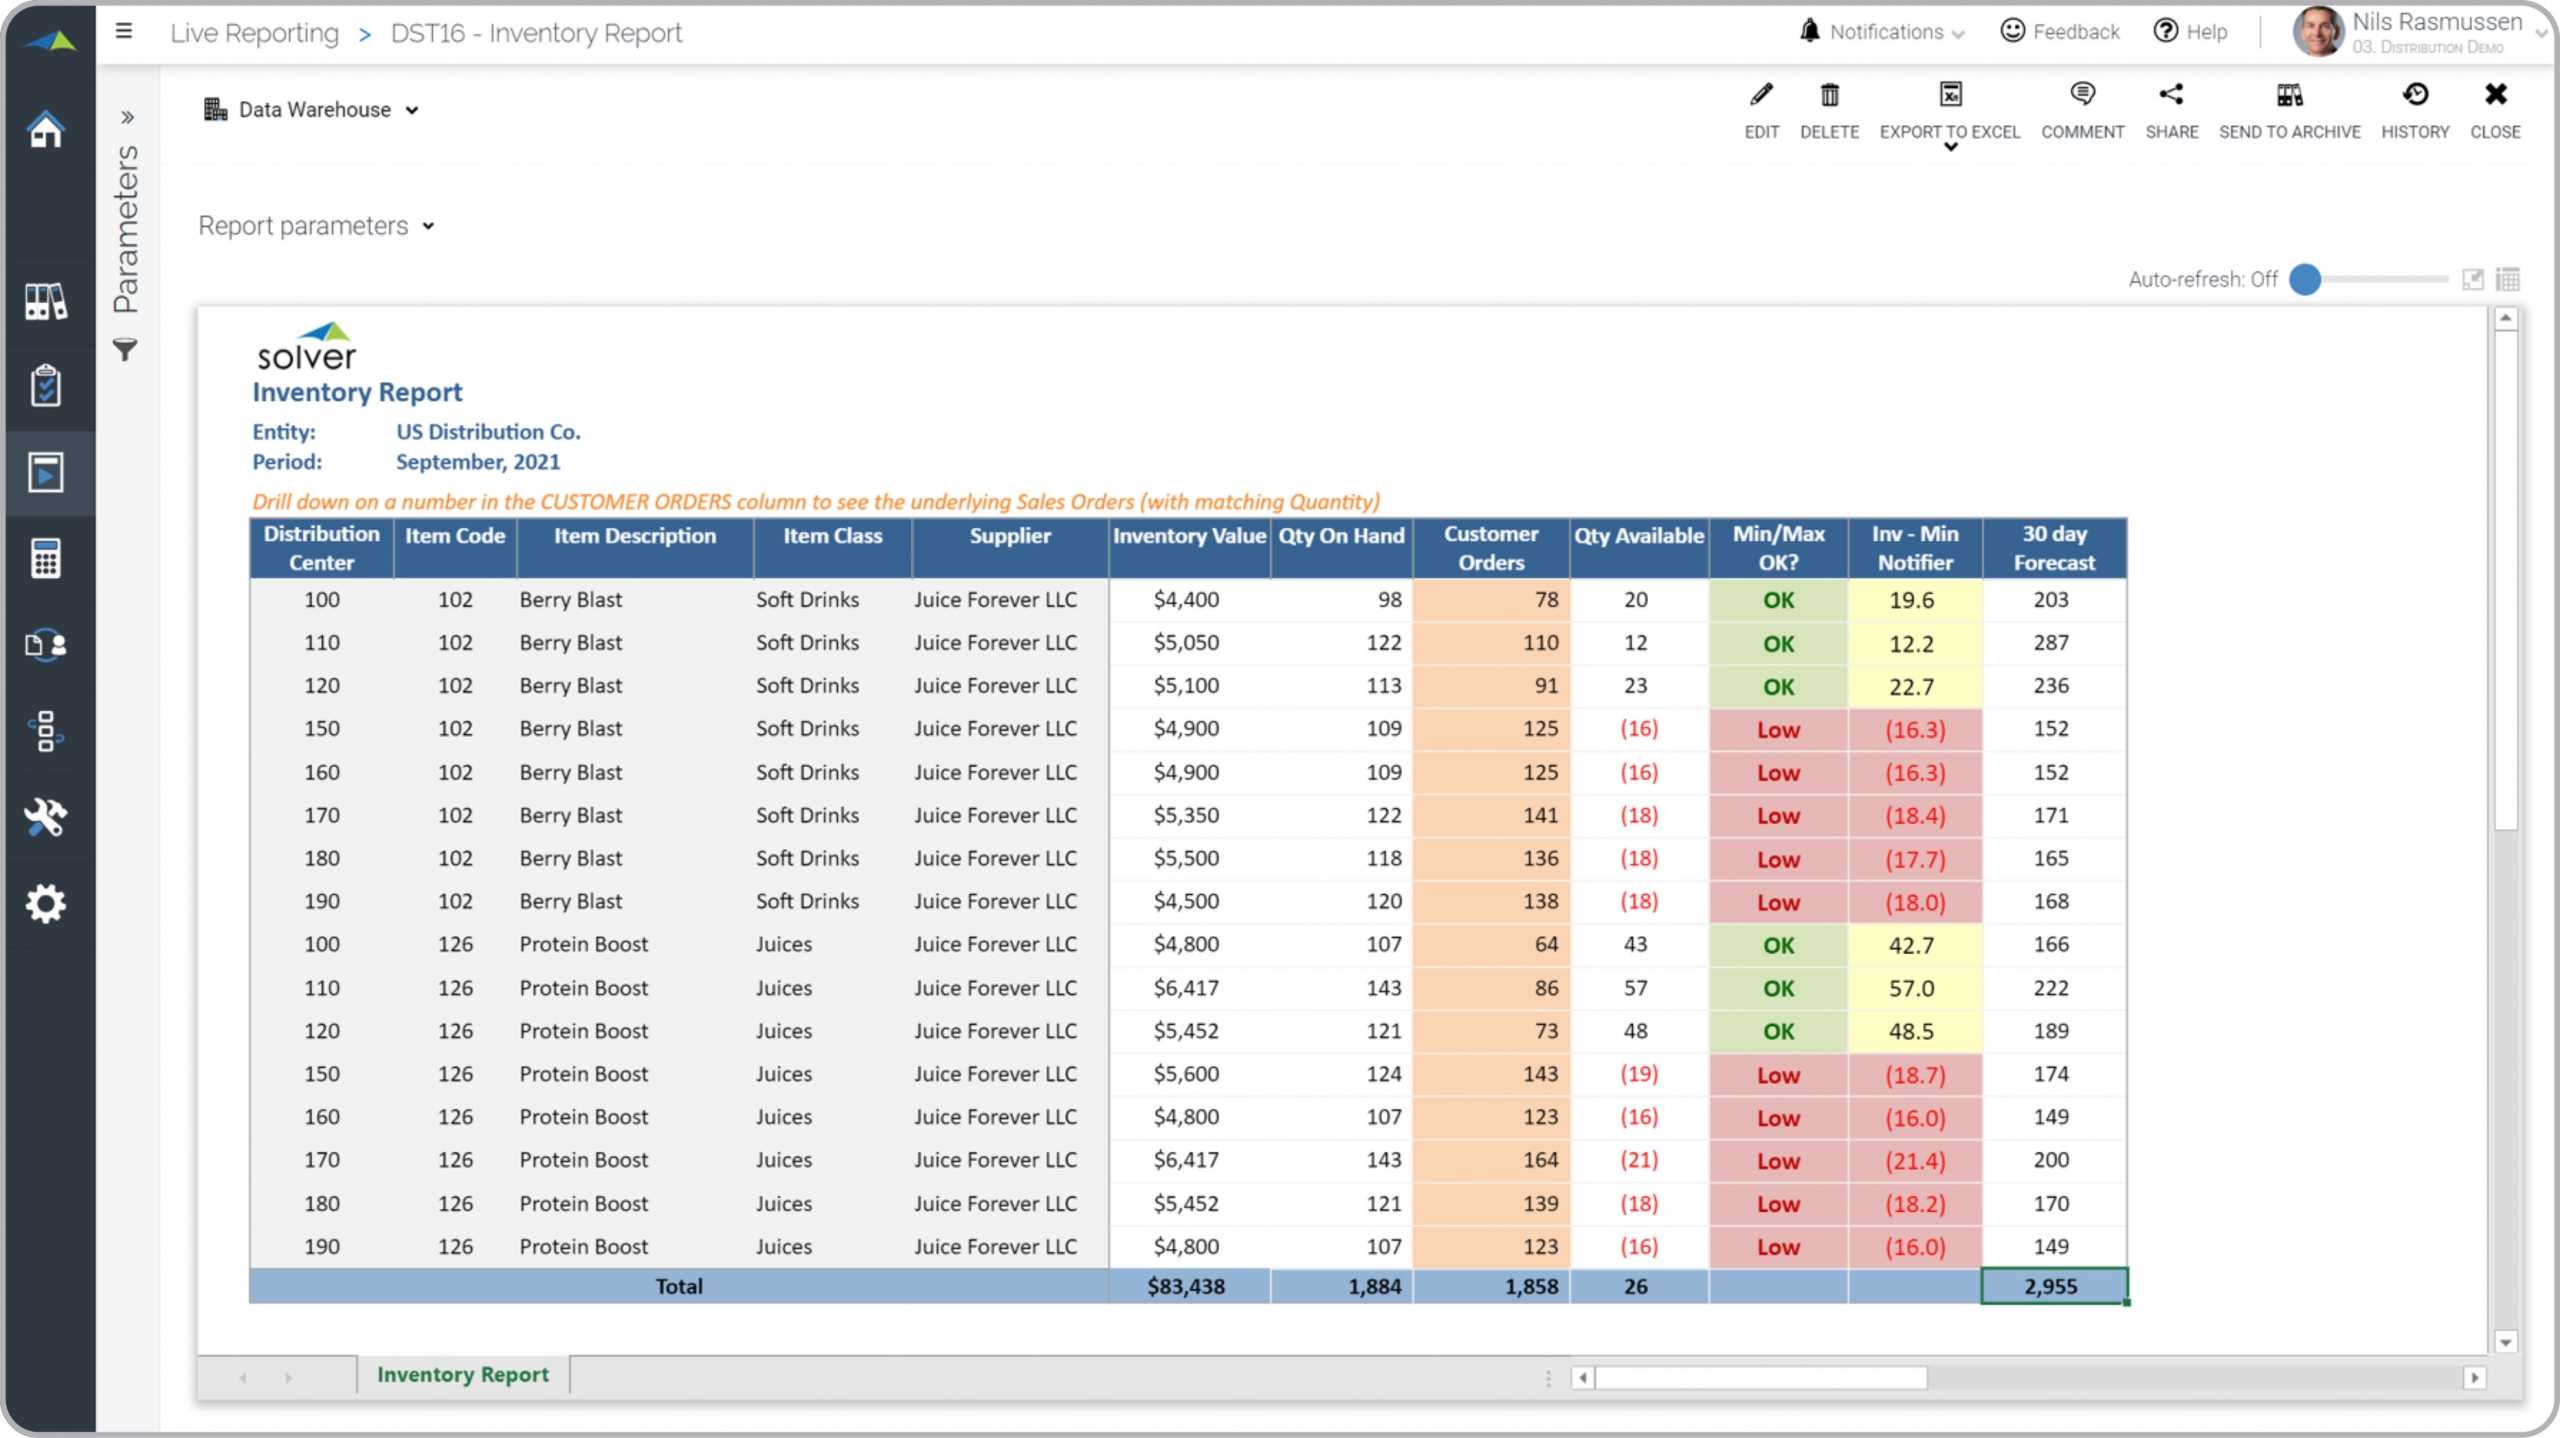Click the Delete trash icon
This screenshot has width=2560, height=1438.
tap(1829, 93)
